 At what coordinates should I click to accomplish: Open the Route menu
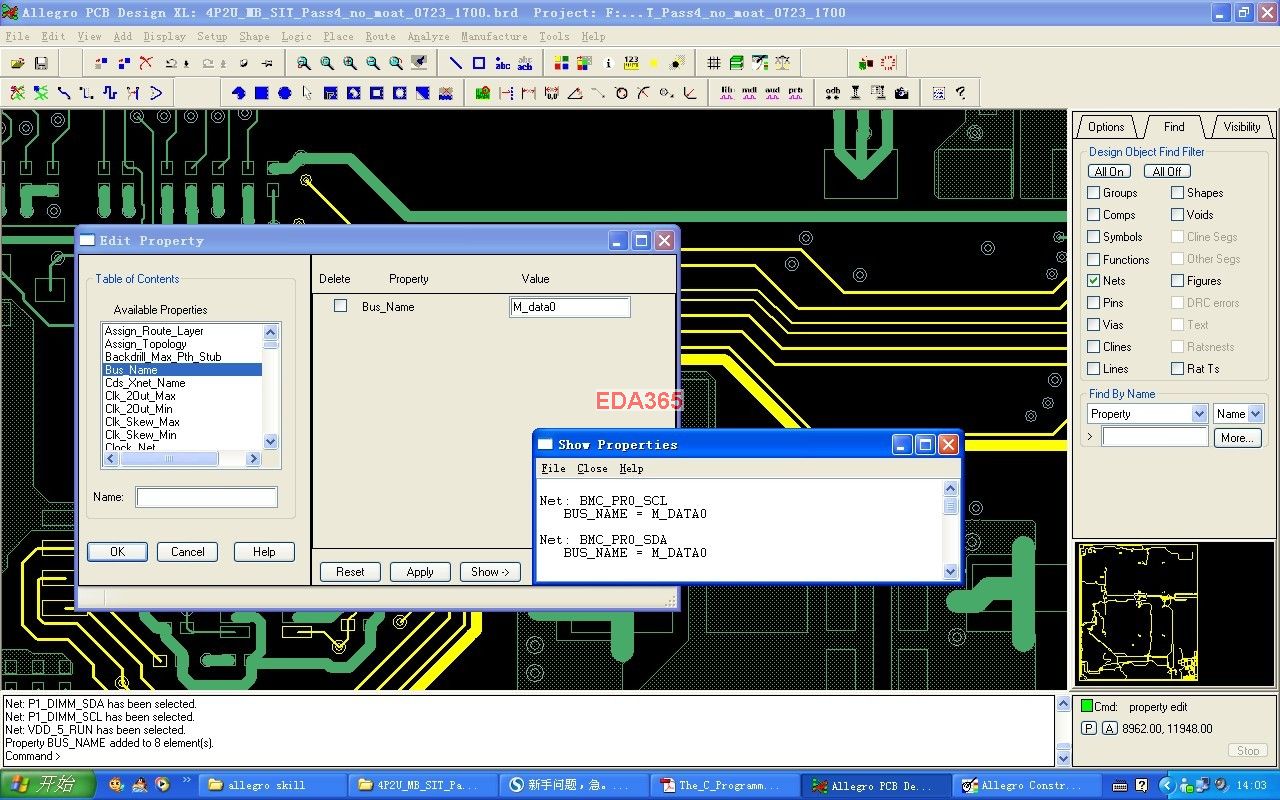click(x=380, y=36)
